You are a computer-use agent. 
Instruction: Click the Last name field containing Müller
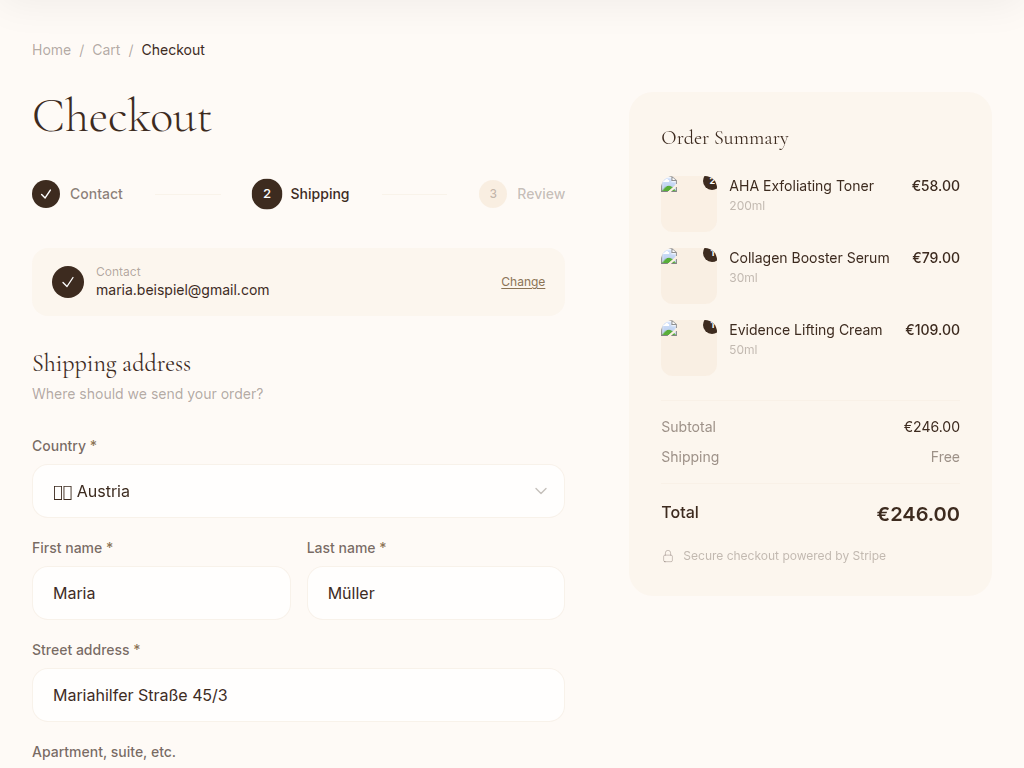tap(435, 593)
